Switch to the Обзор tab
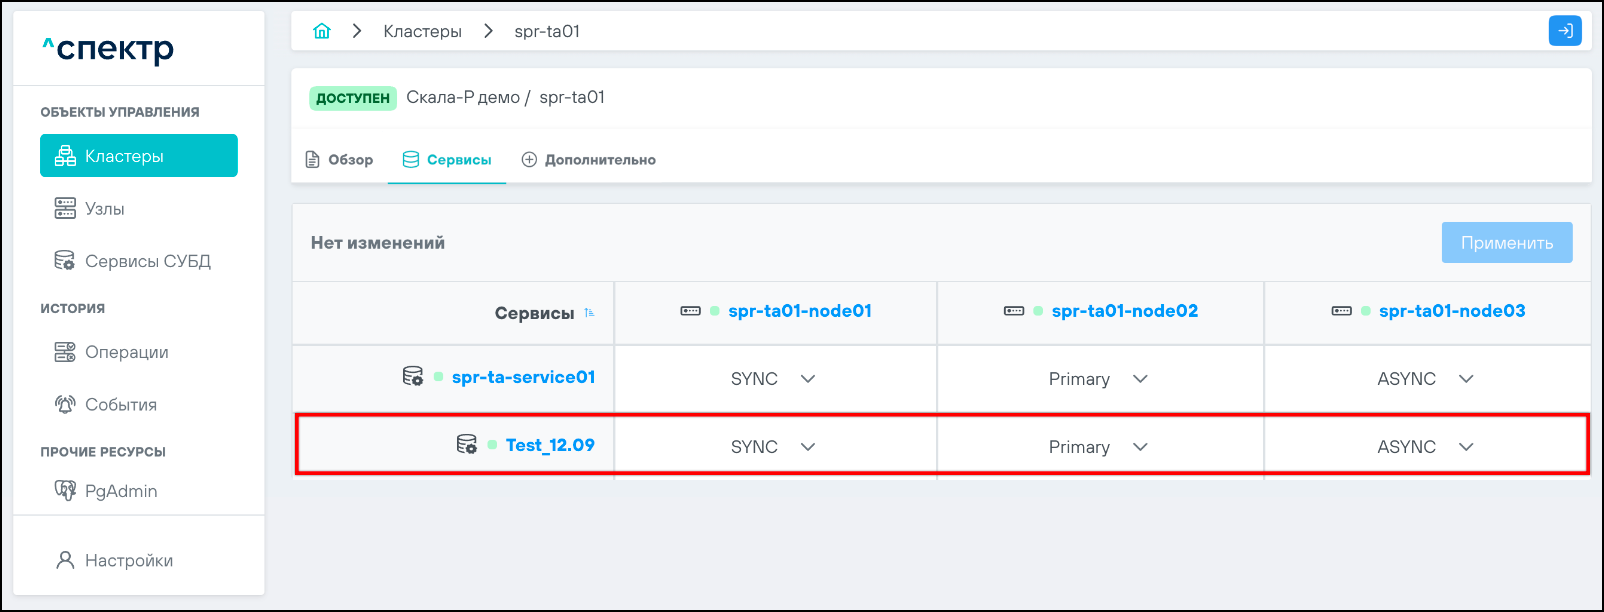 point(339,160)
